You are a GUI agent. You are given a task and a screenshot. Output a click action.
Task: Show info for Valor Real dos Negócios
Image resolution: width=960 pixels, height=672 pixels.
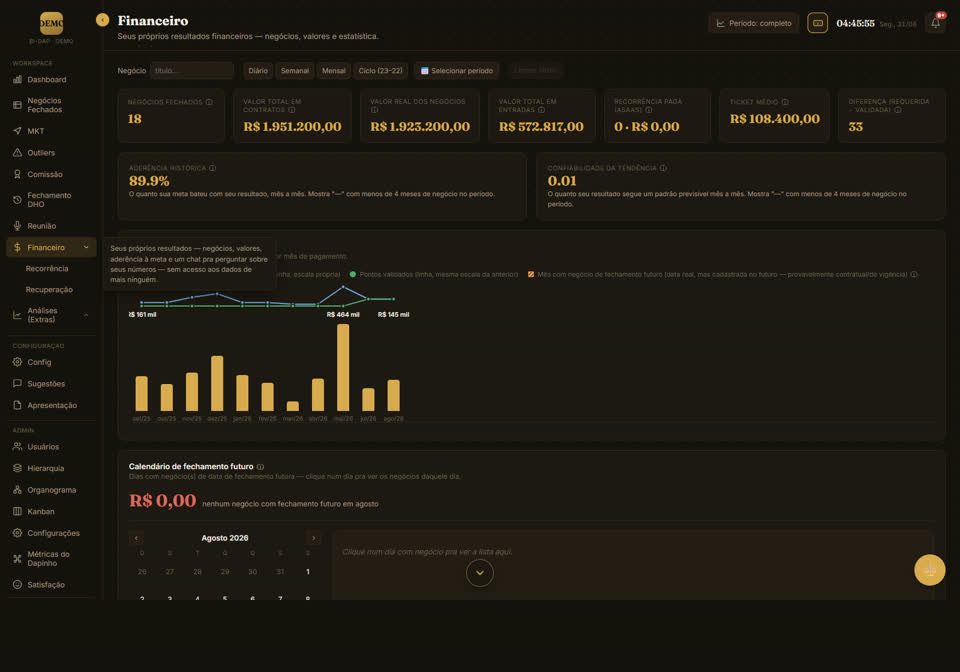coord(374,110)
